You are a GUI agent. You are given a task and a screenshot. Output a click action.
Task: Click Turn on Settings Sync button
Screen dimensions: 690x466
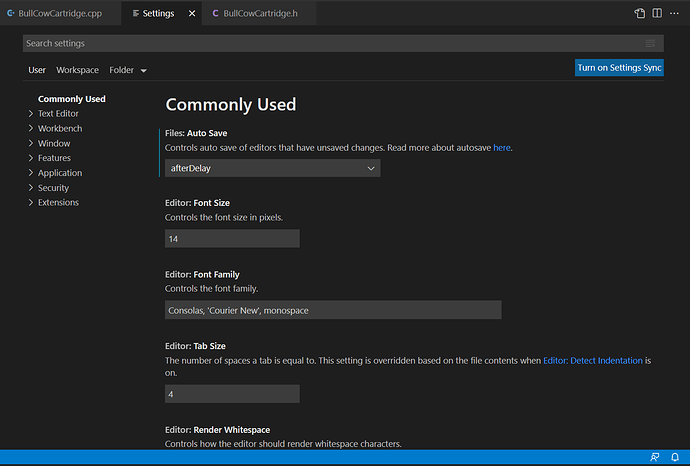[619, 68]
